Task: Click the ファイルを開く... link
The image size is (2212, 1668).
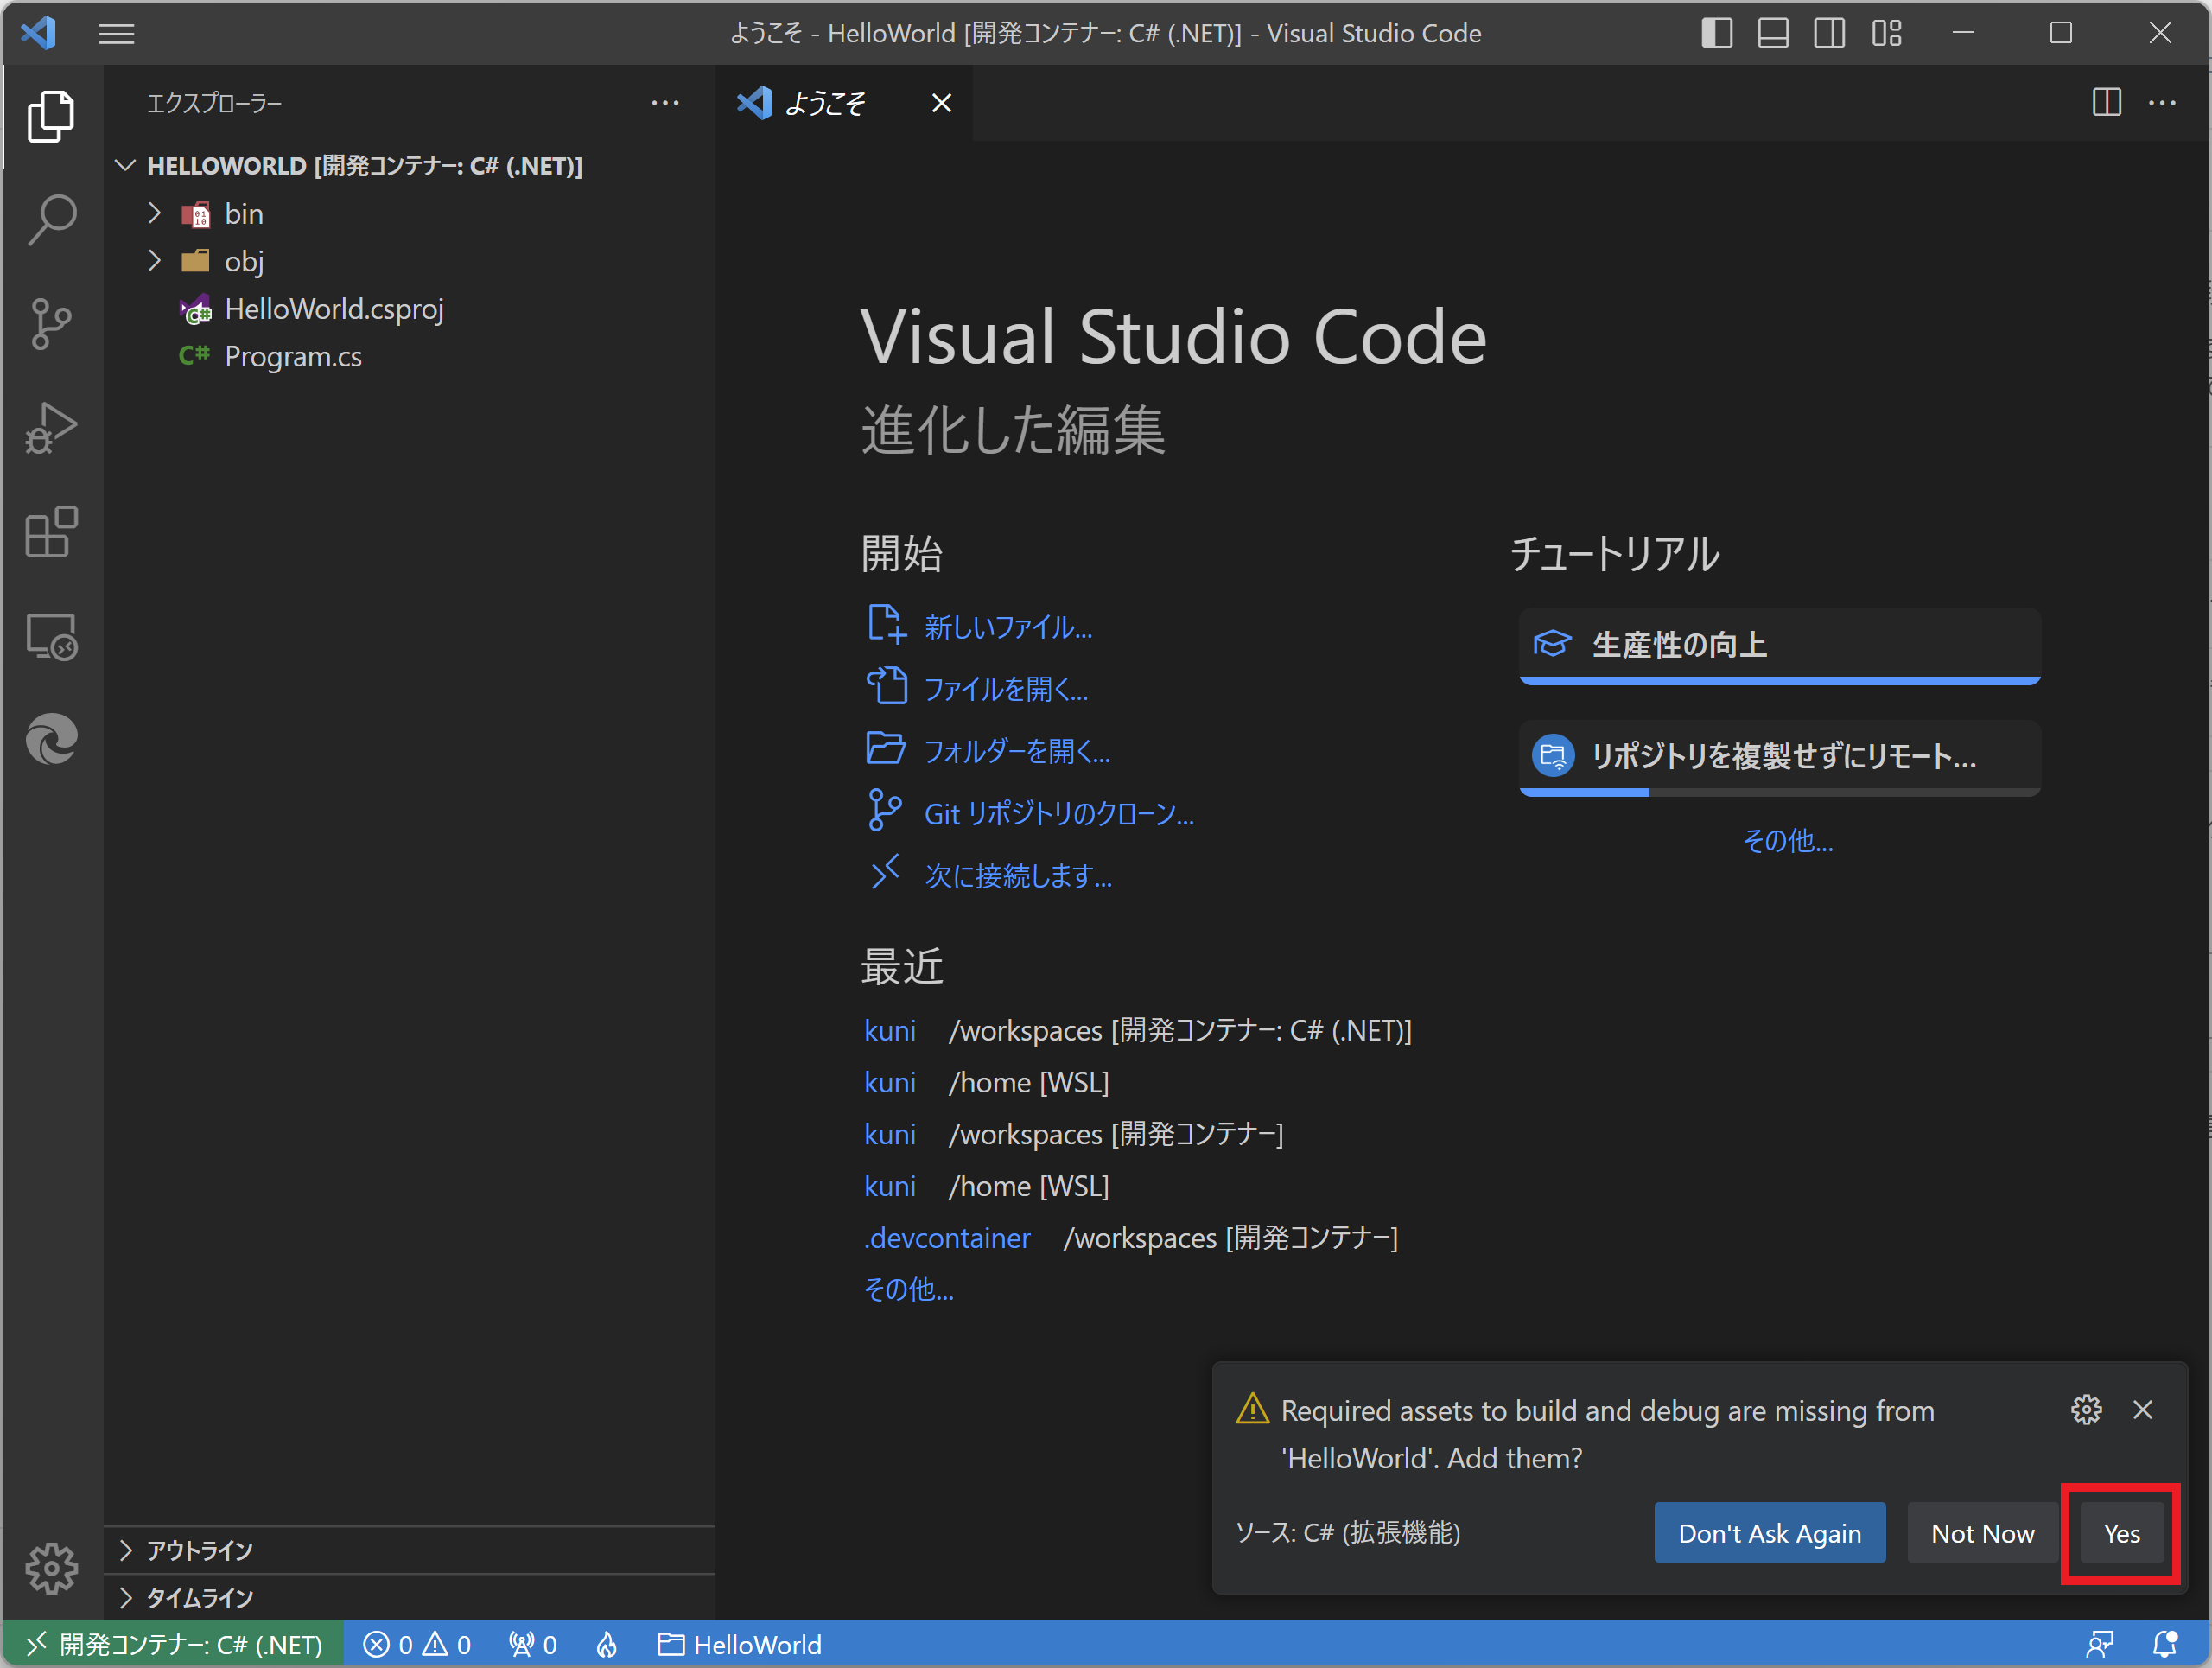Action: (1006, 689)
